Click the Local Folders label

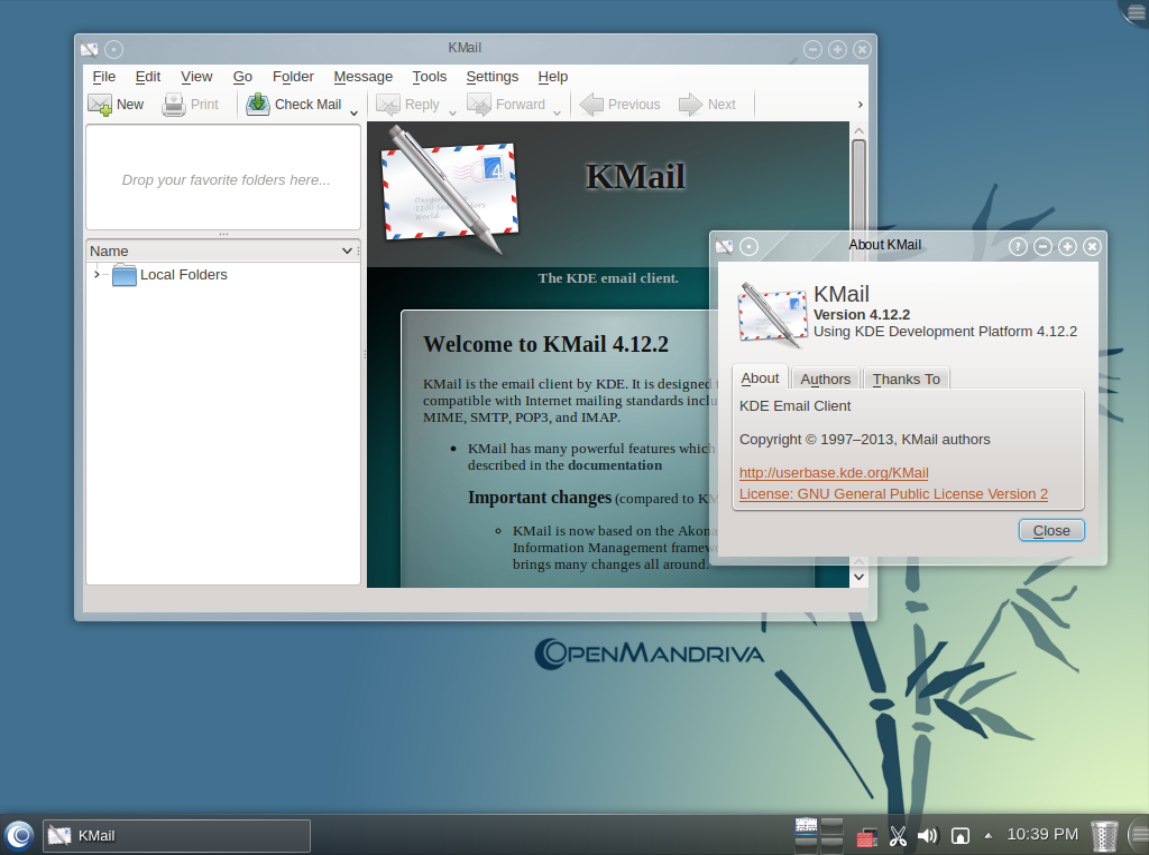coord(183,275)
